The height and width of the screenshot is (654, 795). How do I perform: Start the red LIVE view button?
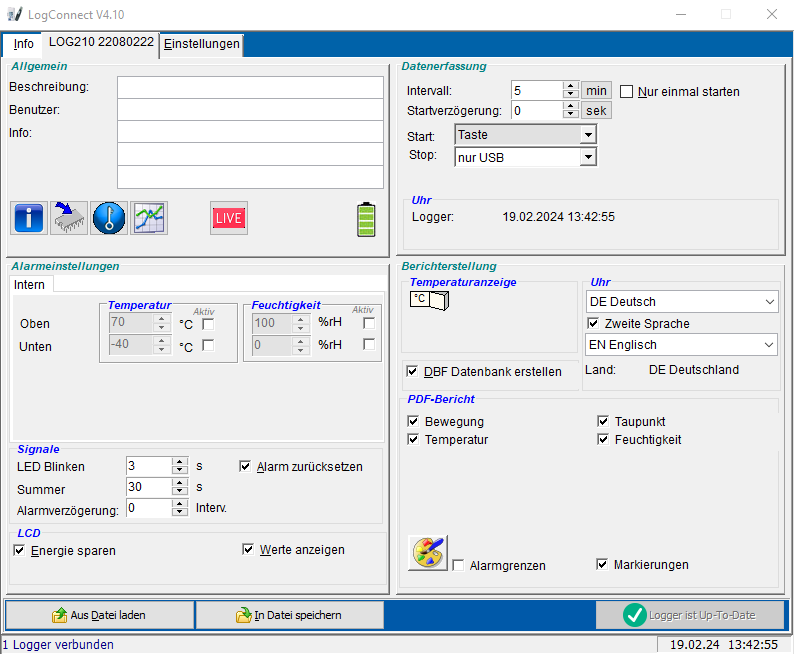coord(229,217)
